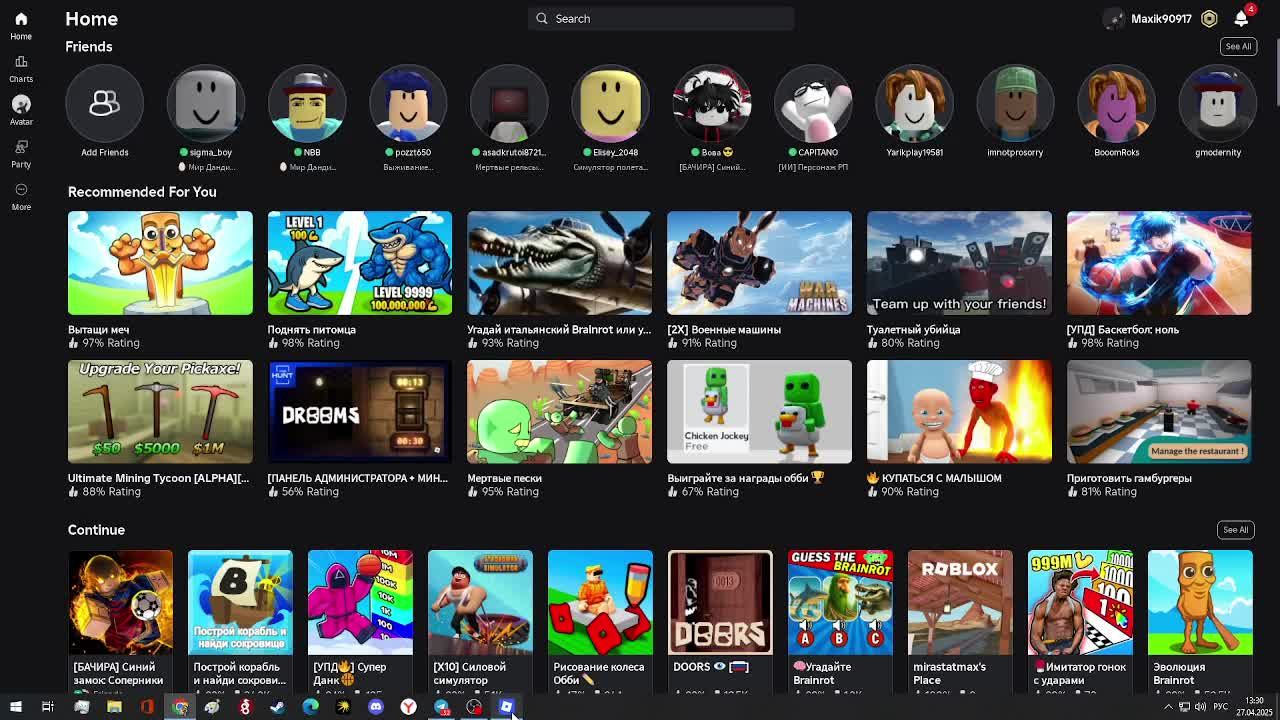Open the 'Поднять питомца' game thumbnail
The image size is (1280, 720).
click(x=360, y=263)
